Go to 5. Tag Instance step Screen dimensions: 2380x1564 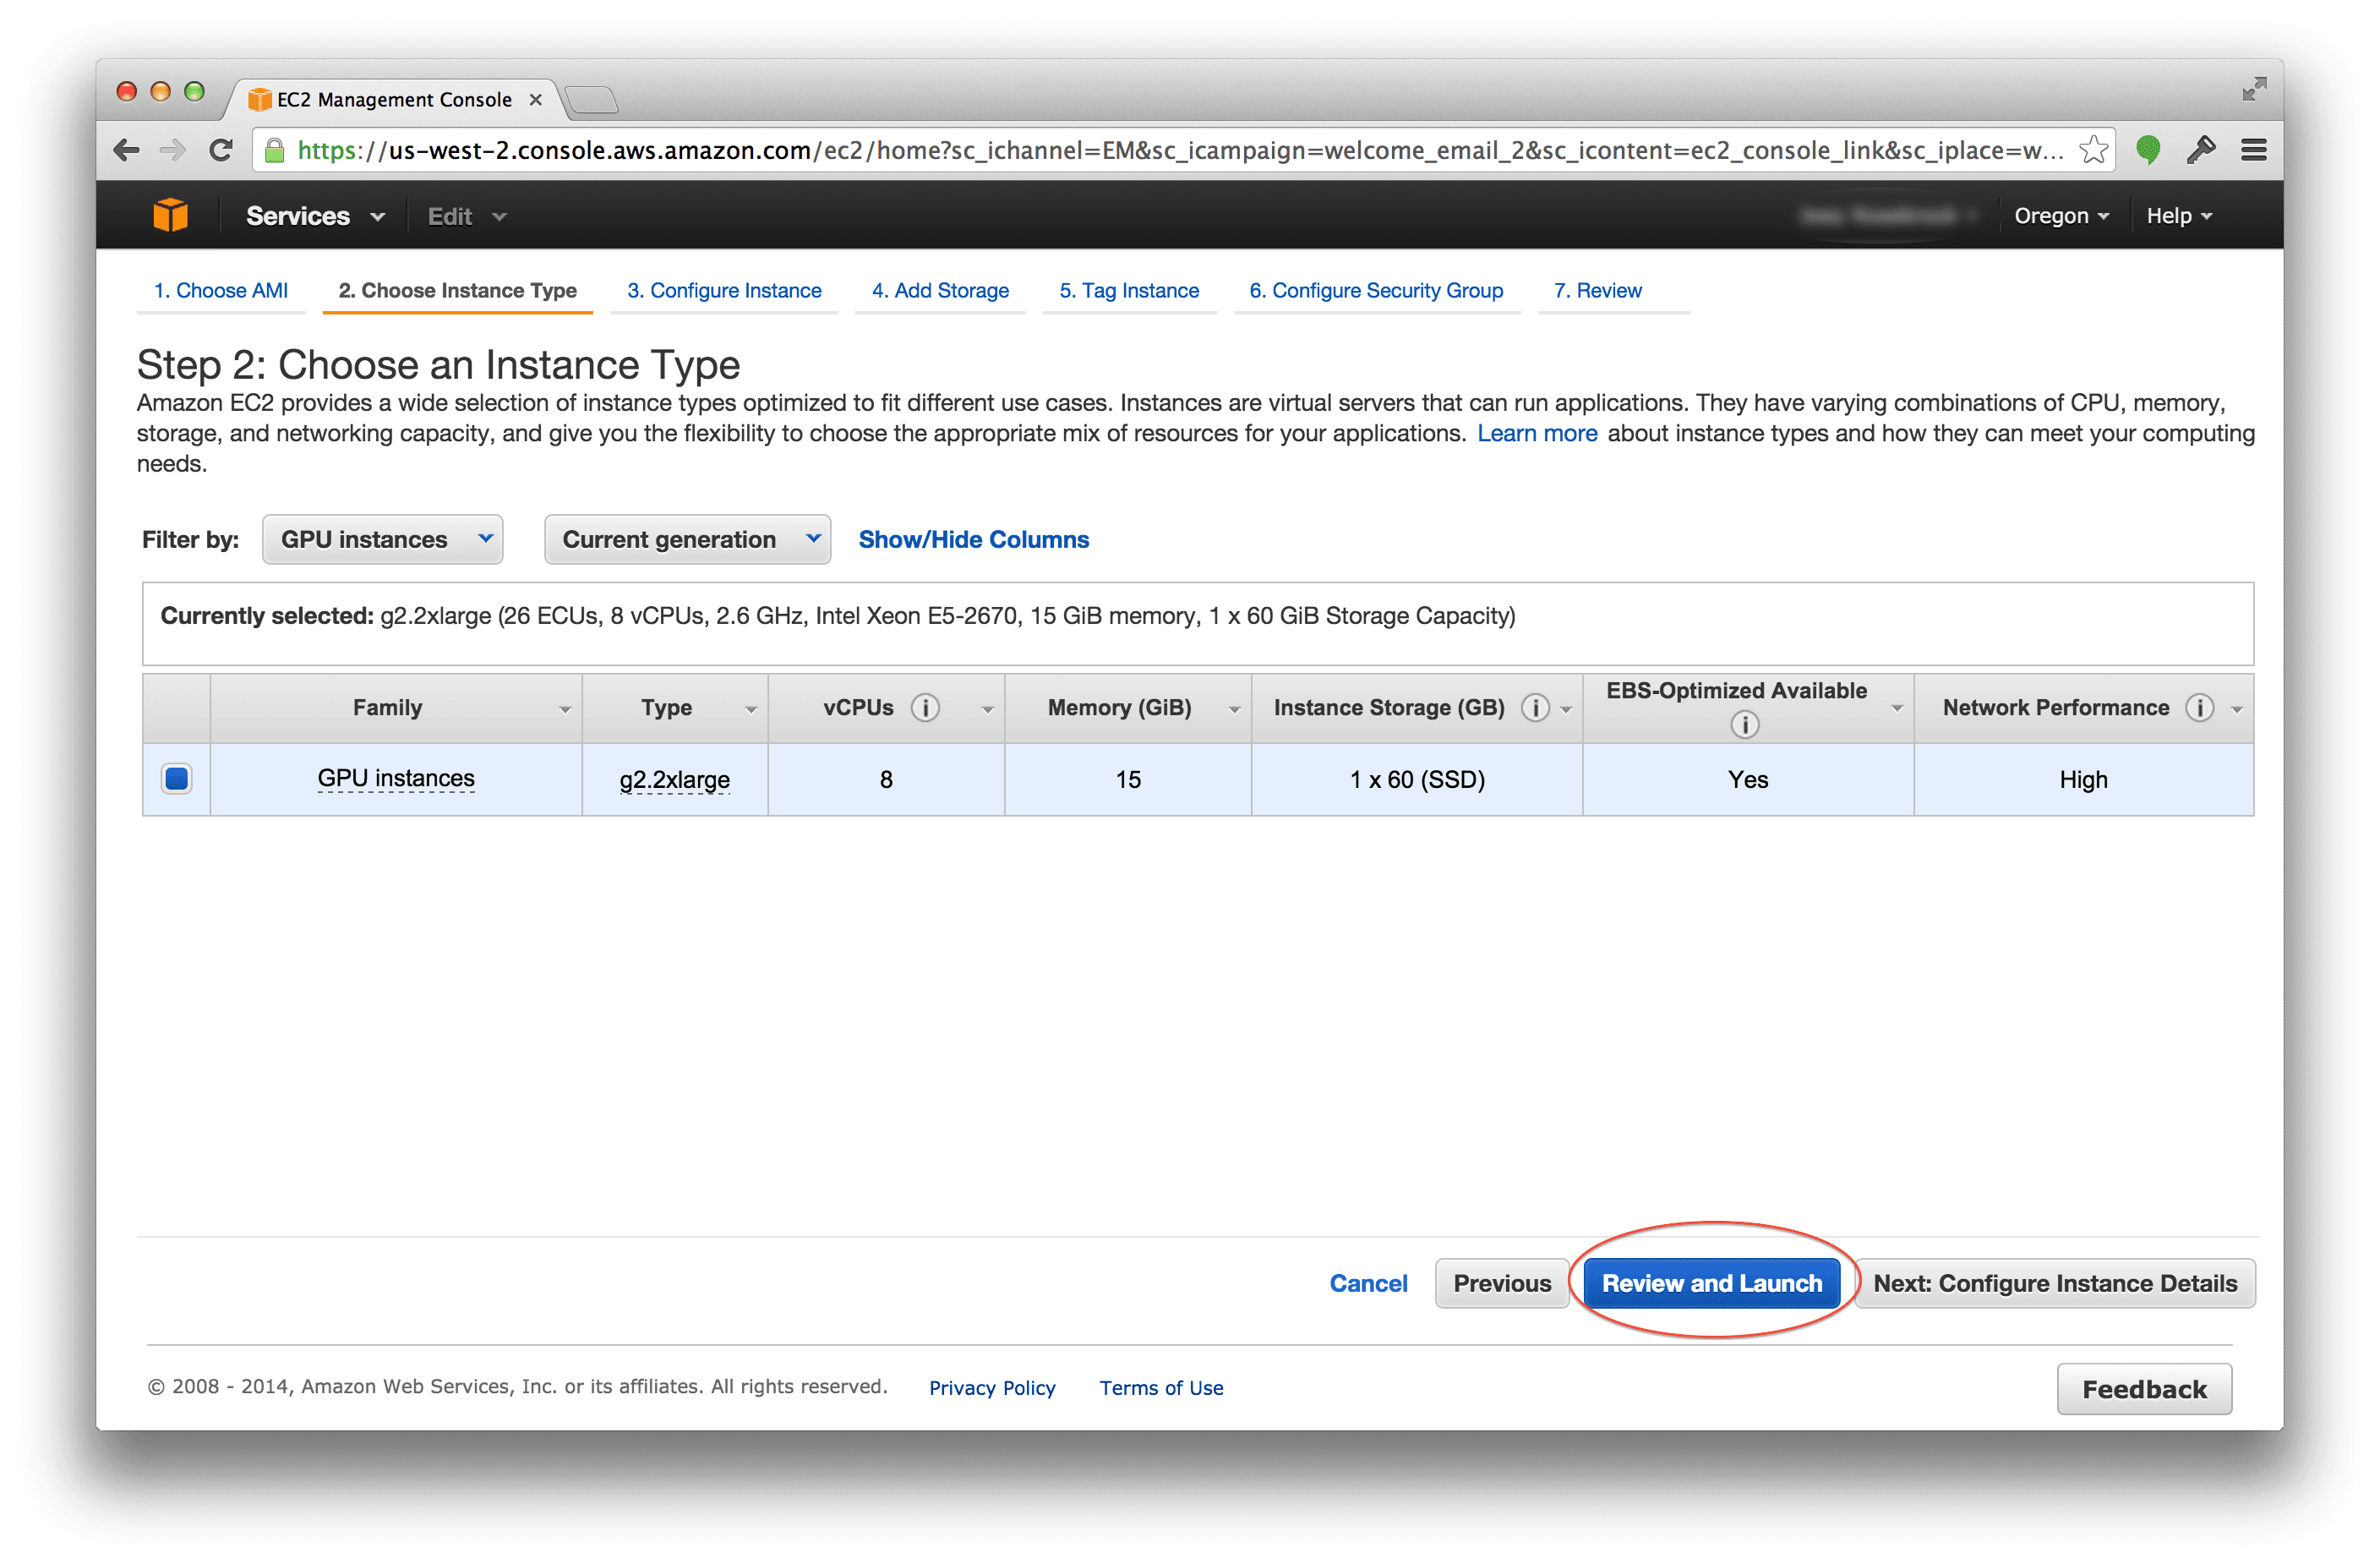pyautogui.click(x=1129, y=291)
